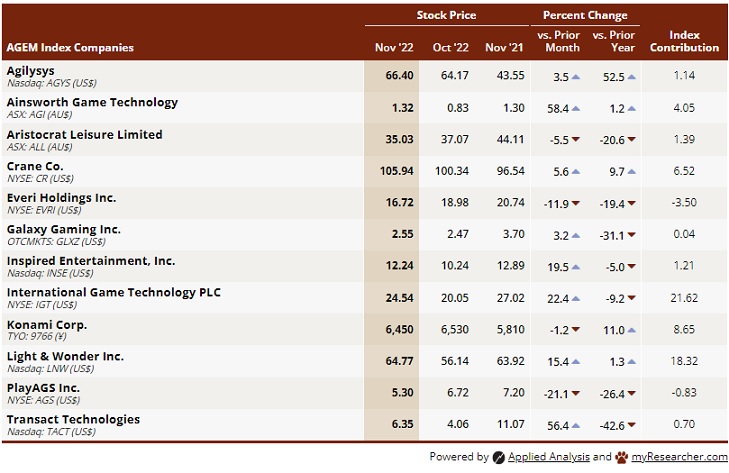The width and height of the screenshot is (729, 473).
Task: Click the vs. Prior Month header
Action: [558, 41]
